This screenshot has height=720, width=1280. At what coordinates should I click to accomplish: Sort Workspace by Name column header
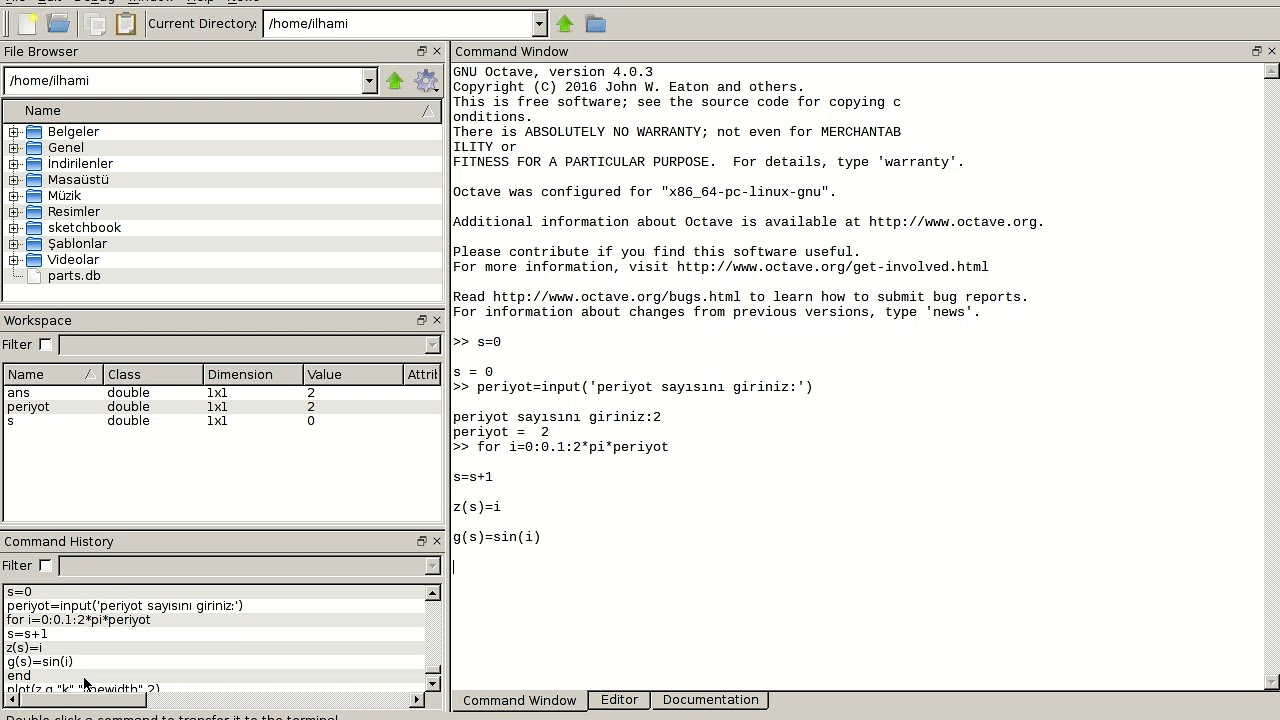(52, 374)
